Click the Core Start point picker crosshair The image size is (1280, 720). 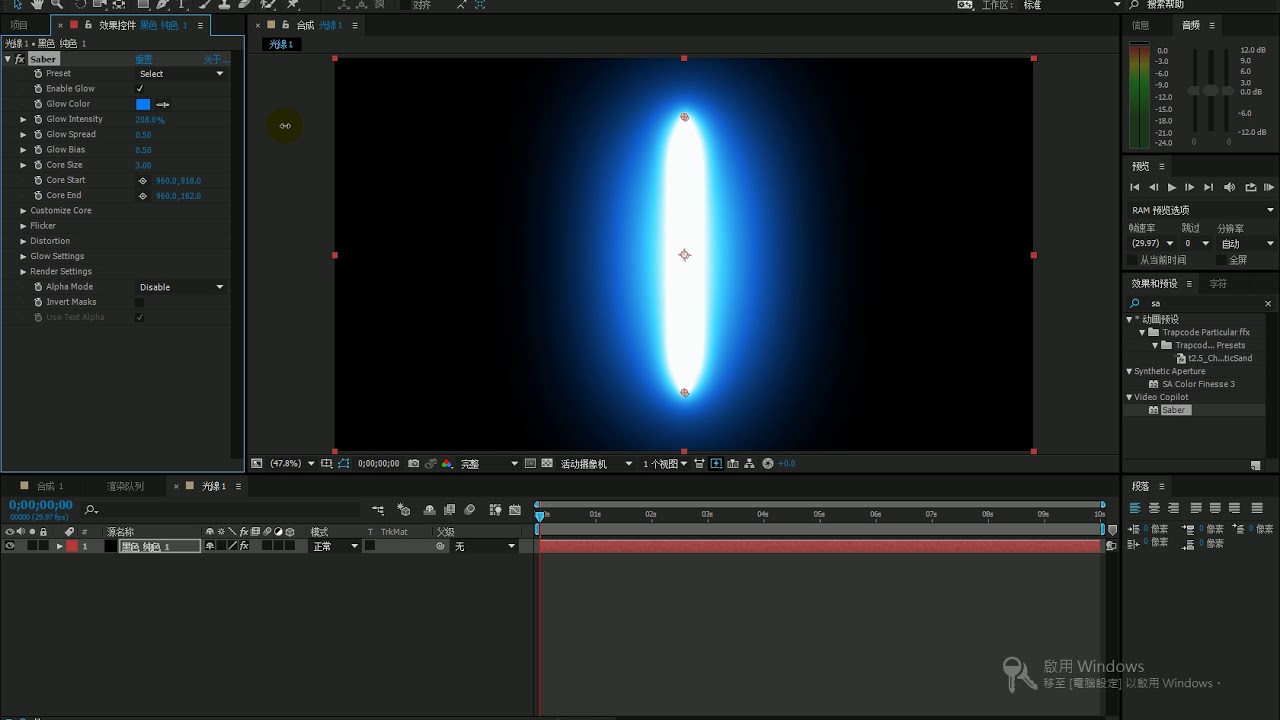(x=142, y=181)
